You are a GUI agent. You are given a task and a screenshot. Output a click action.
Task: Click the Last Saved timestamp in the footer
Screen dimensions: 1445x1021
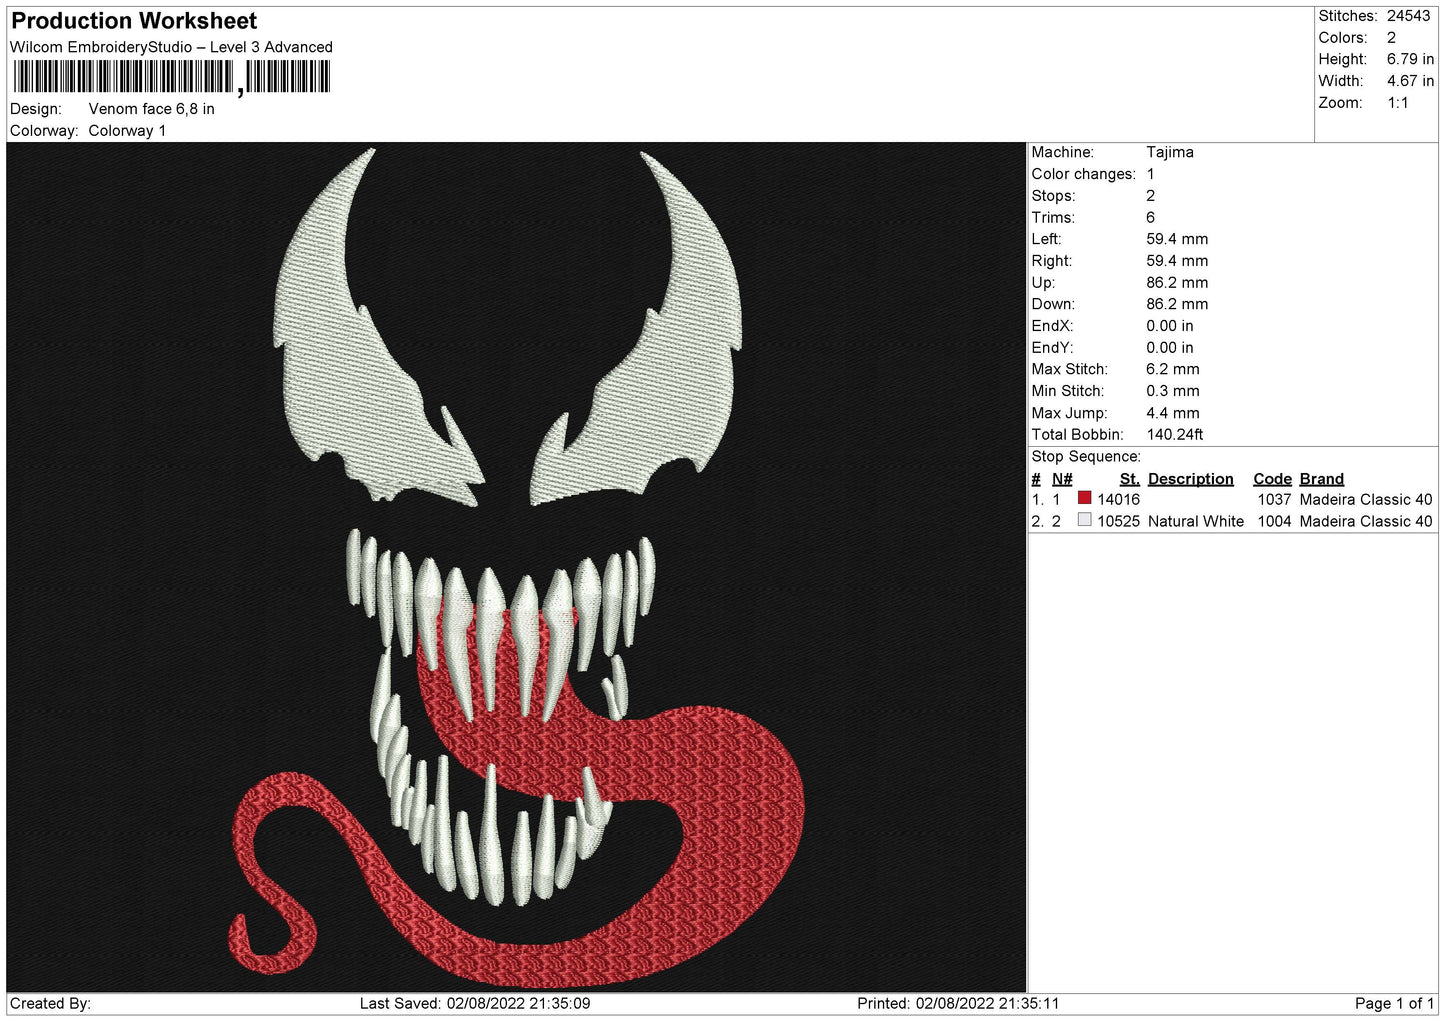tap(475, 1003)
